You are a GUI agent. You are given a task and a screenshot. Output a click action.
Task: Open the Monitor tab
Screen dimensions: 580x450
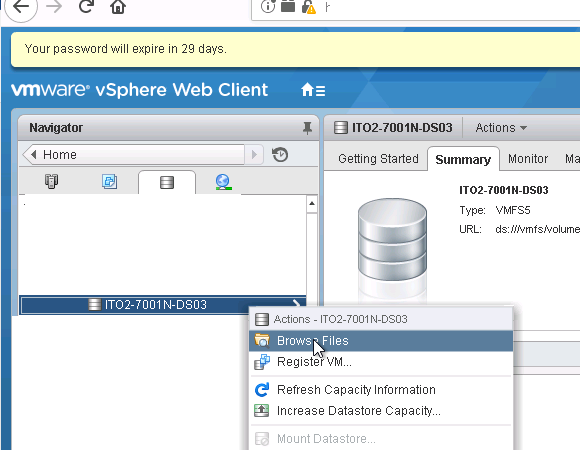(x=528, y=159)
